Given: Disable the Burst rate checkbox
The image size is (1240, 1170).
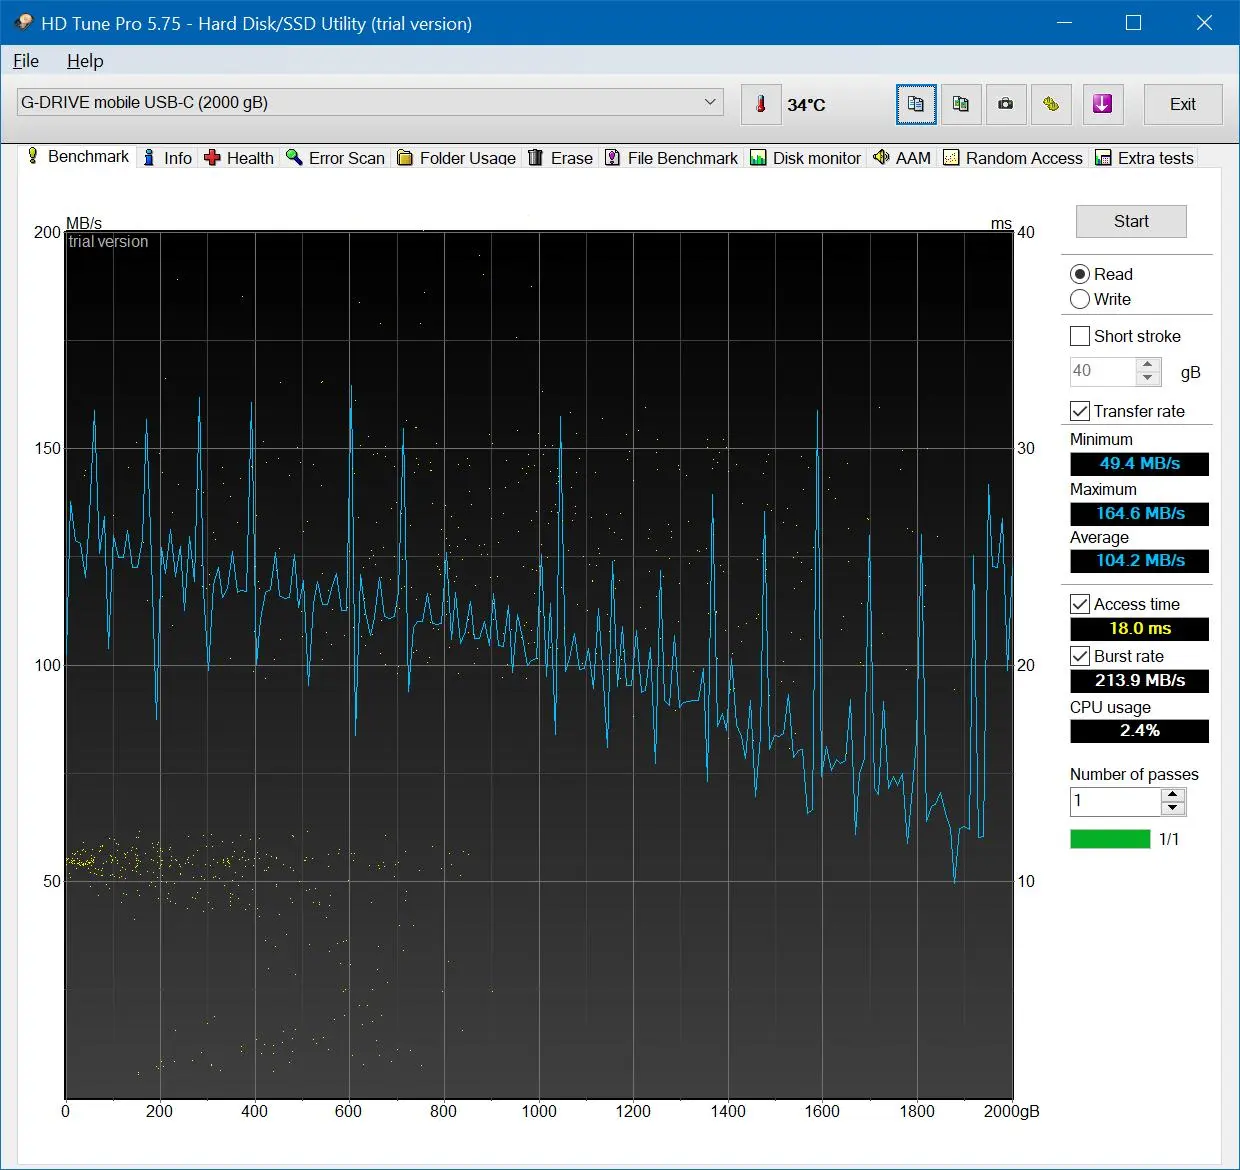Looking at the screenshot, I should (1080, 656).
